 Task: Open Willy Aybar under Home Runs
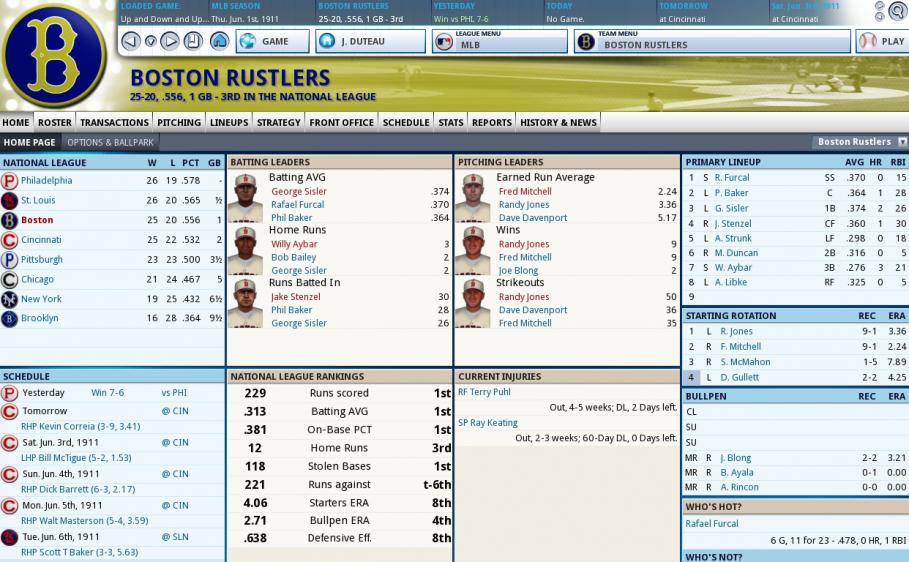[x=294, y=244]
